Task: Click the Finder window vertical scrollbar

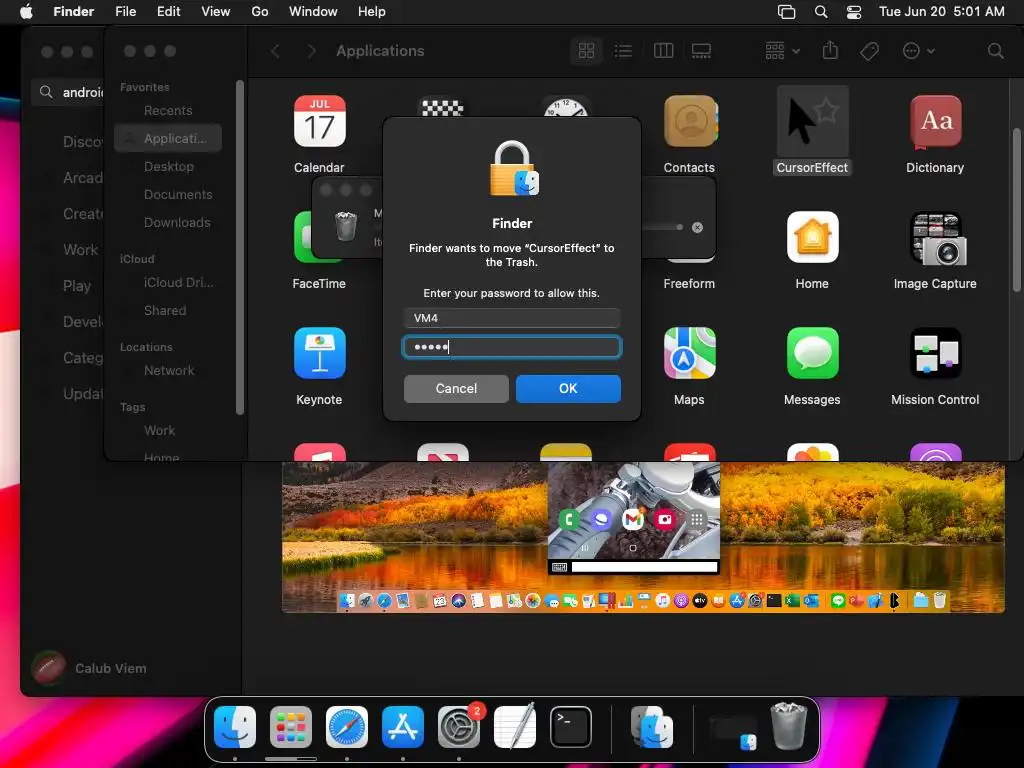Action: [x=1016, y=209]
